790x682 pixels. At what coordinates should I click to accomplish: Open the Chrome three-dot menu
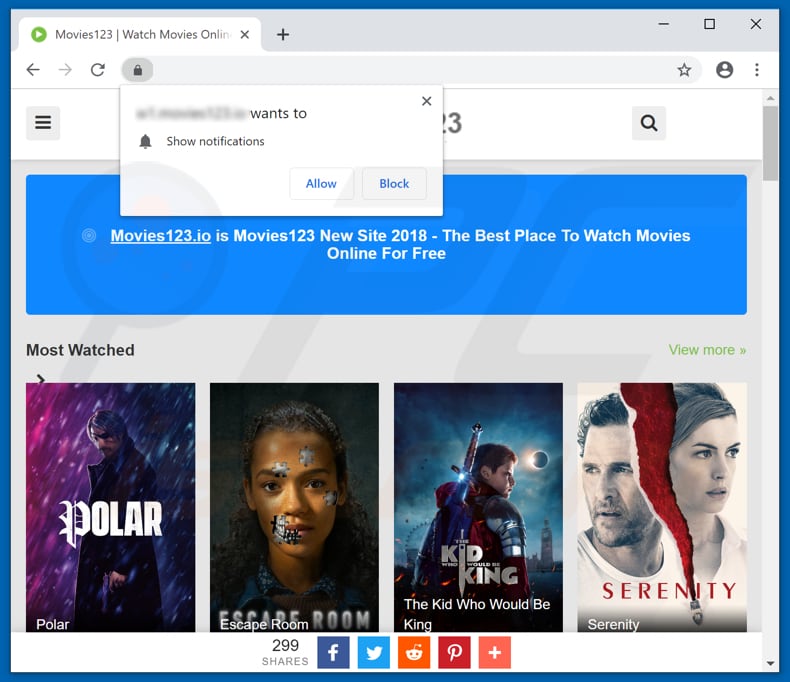(757, 70)
